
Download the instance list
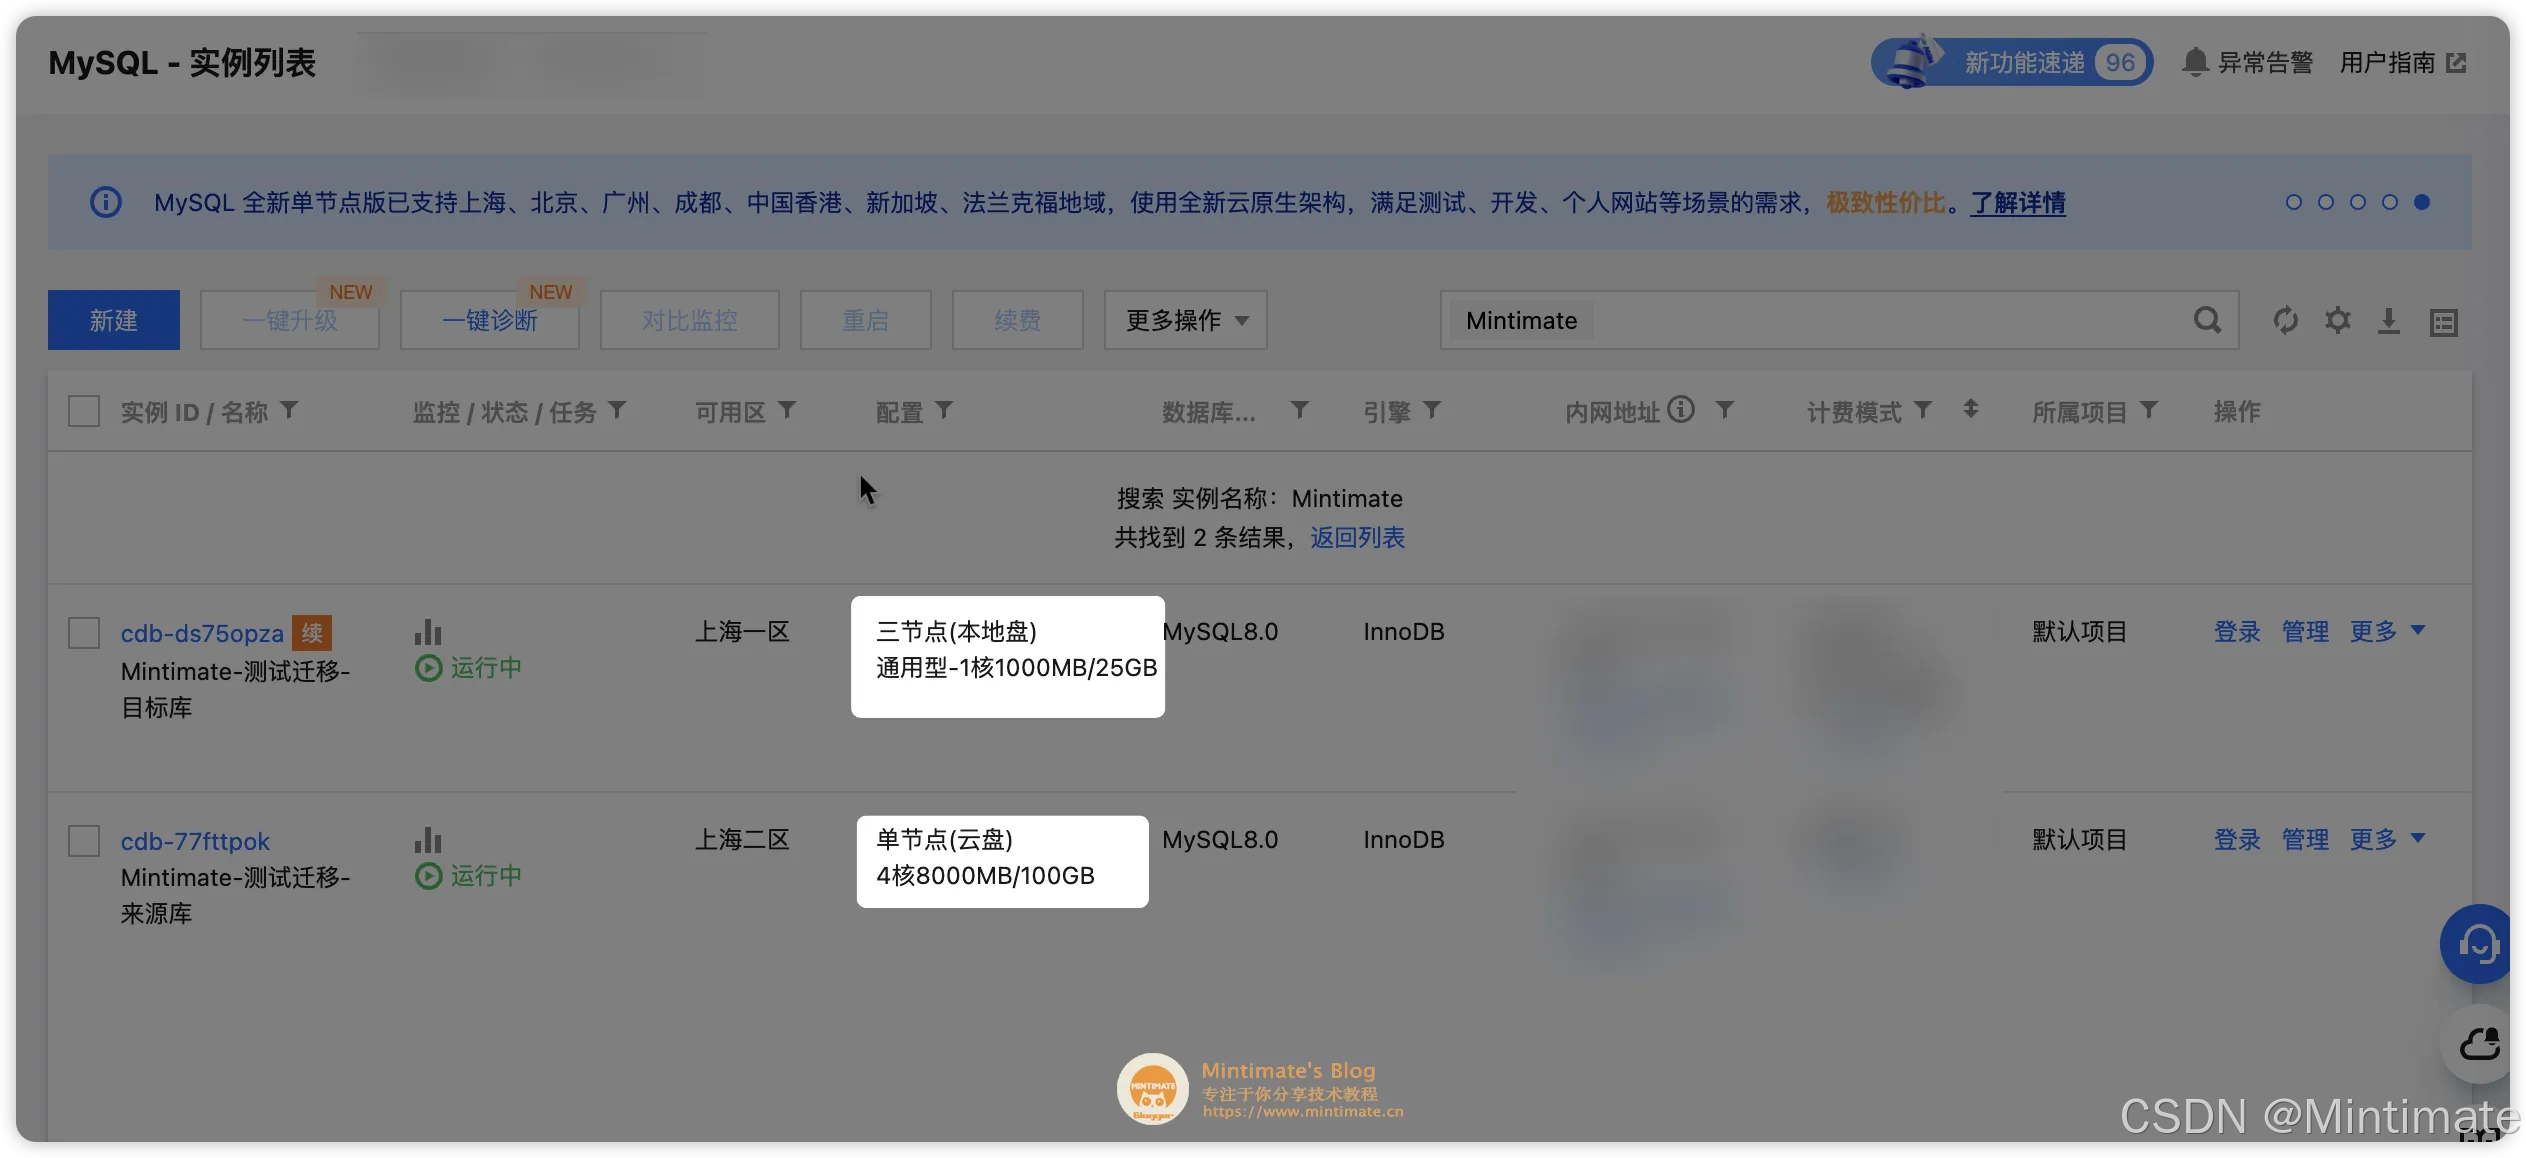click(2389, 321)
